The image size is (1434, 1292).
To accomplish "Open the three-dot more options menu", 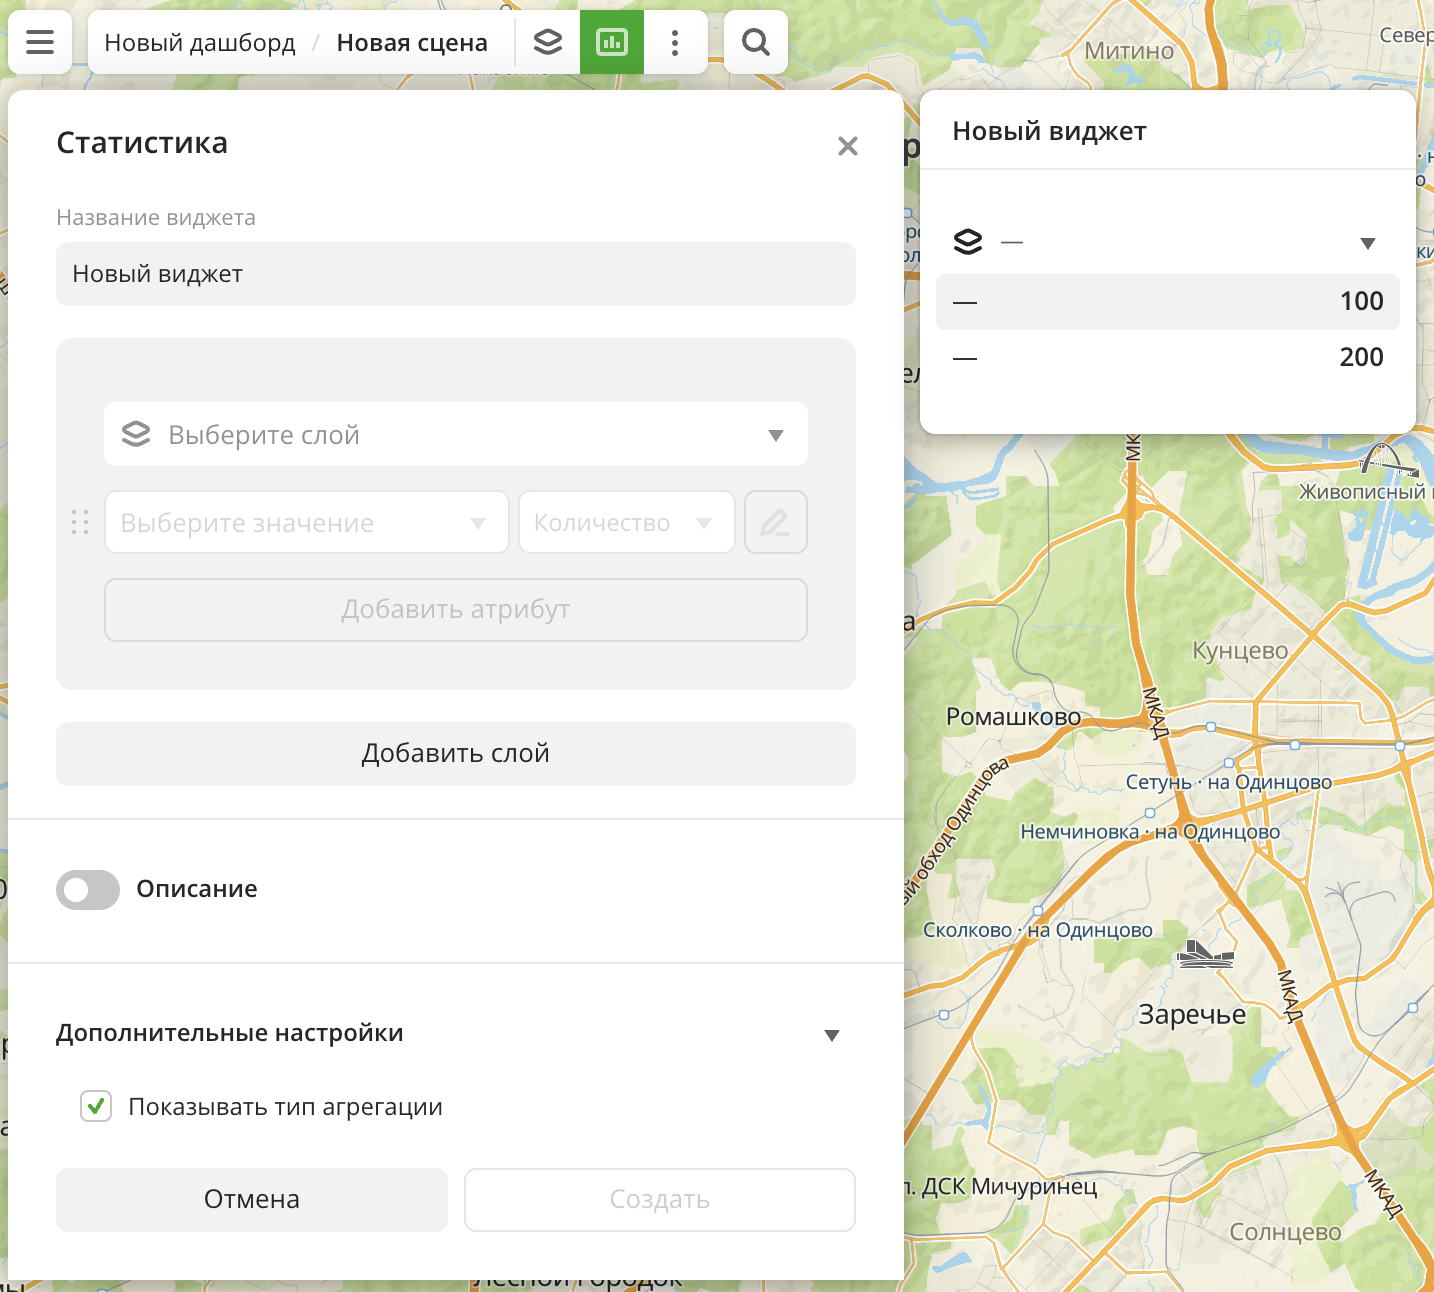I will [x=675, y=42].
